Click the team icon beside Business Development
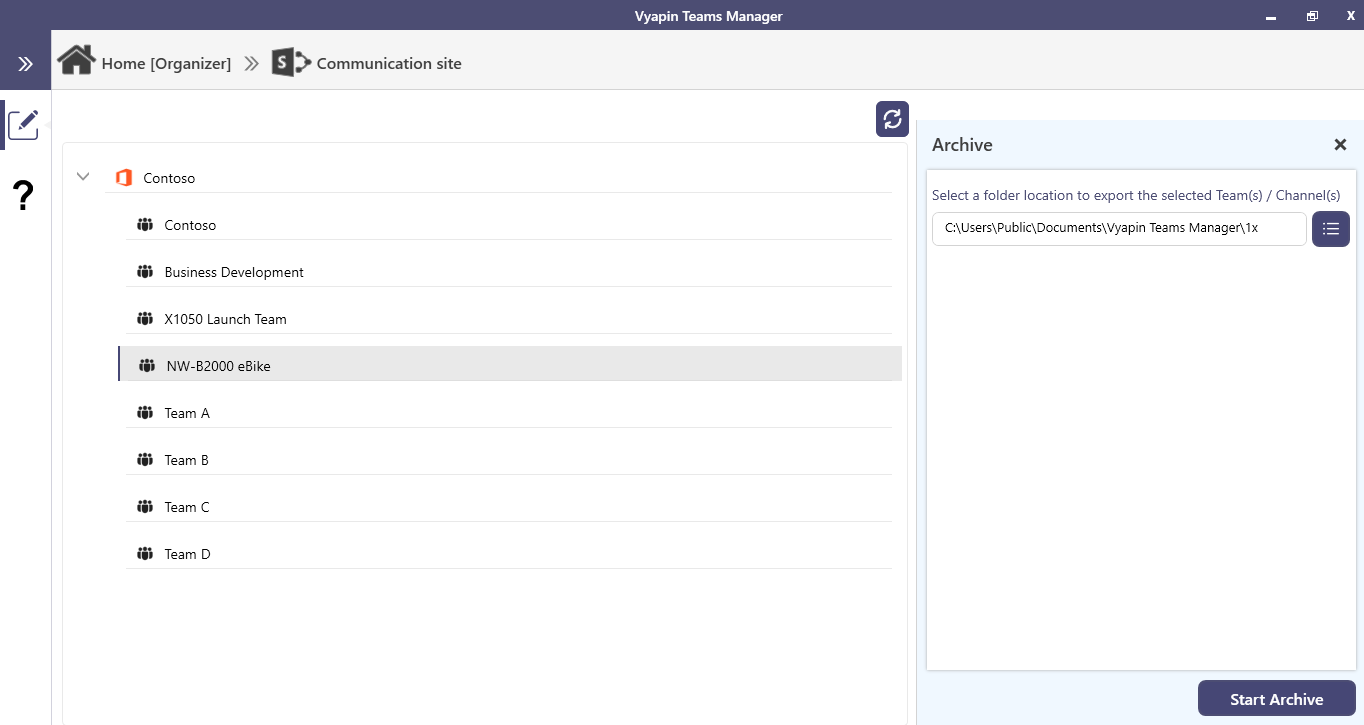1364x725 pixels. [145, 272]
